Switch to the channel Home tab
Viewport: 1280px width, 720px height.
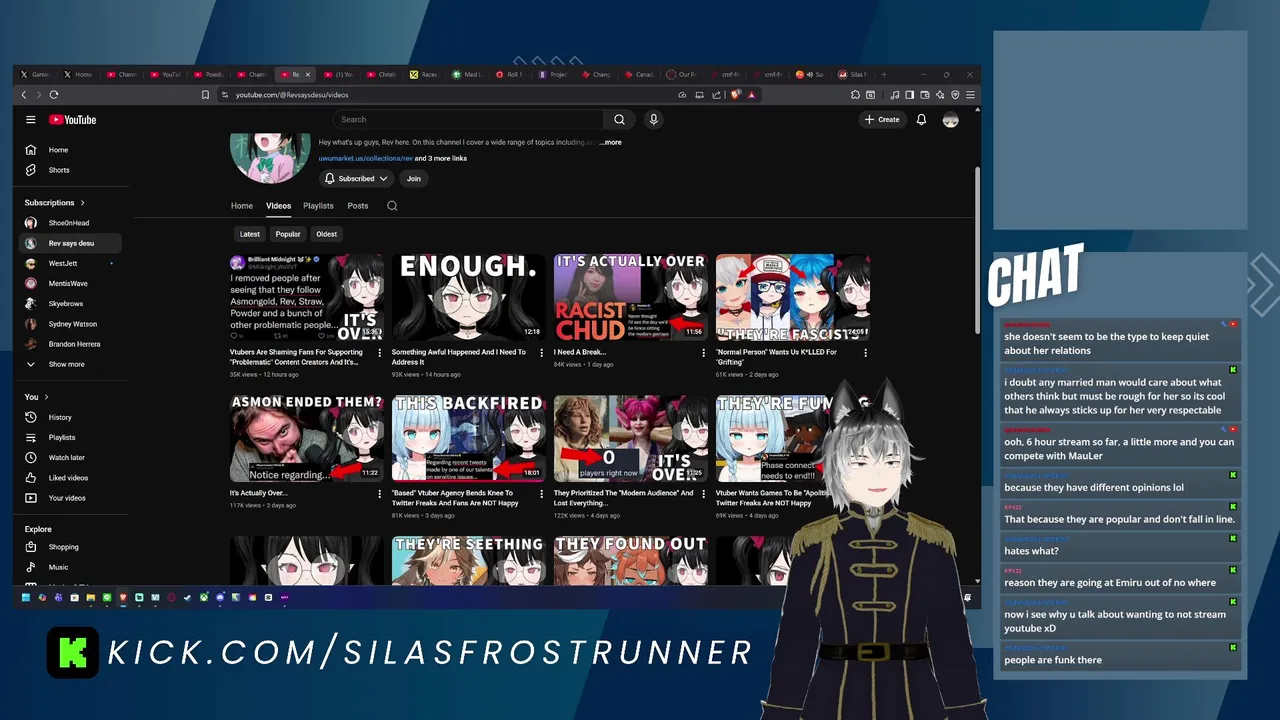tap(242, 206)
